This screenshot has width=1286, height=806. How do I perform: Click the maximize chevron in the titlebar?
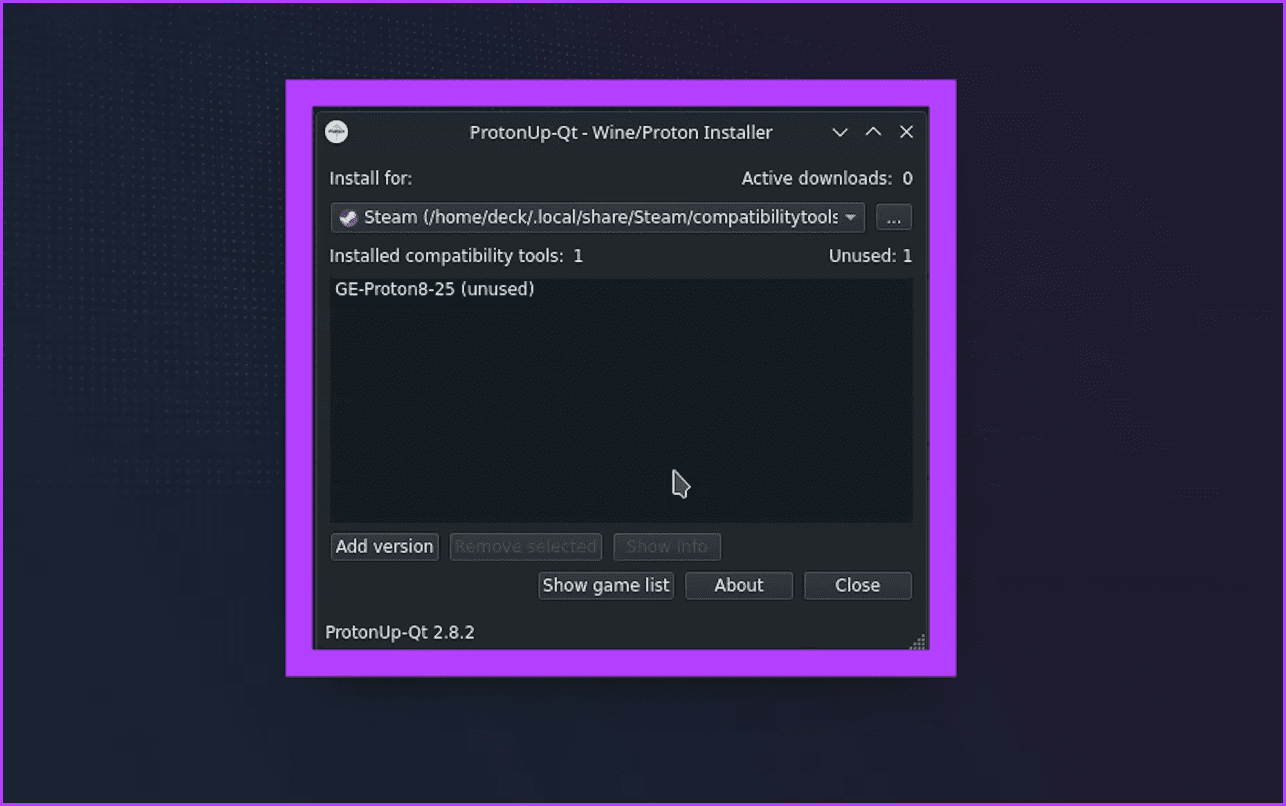pyautogui.click(x=872, y=131)
